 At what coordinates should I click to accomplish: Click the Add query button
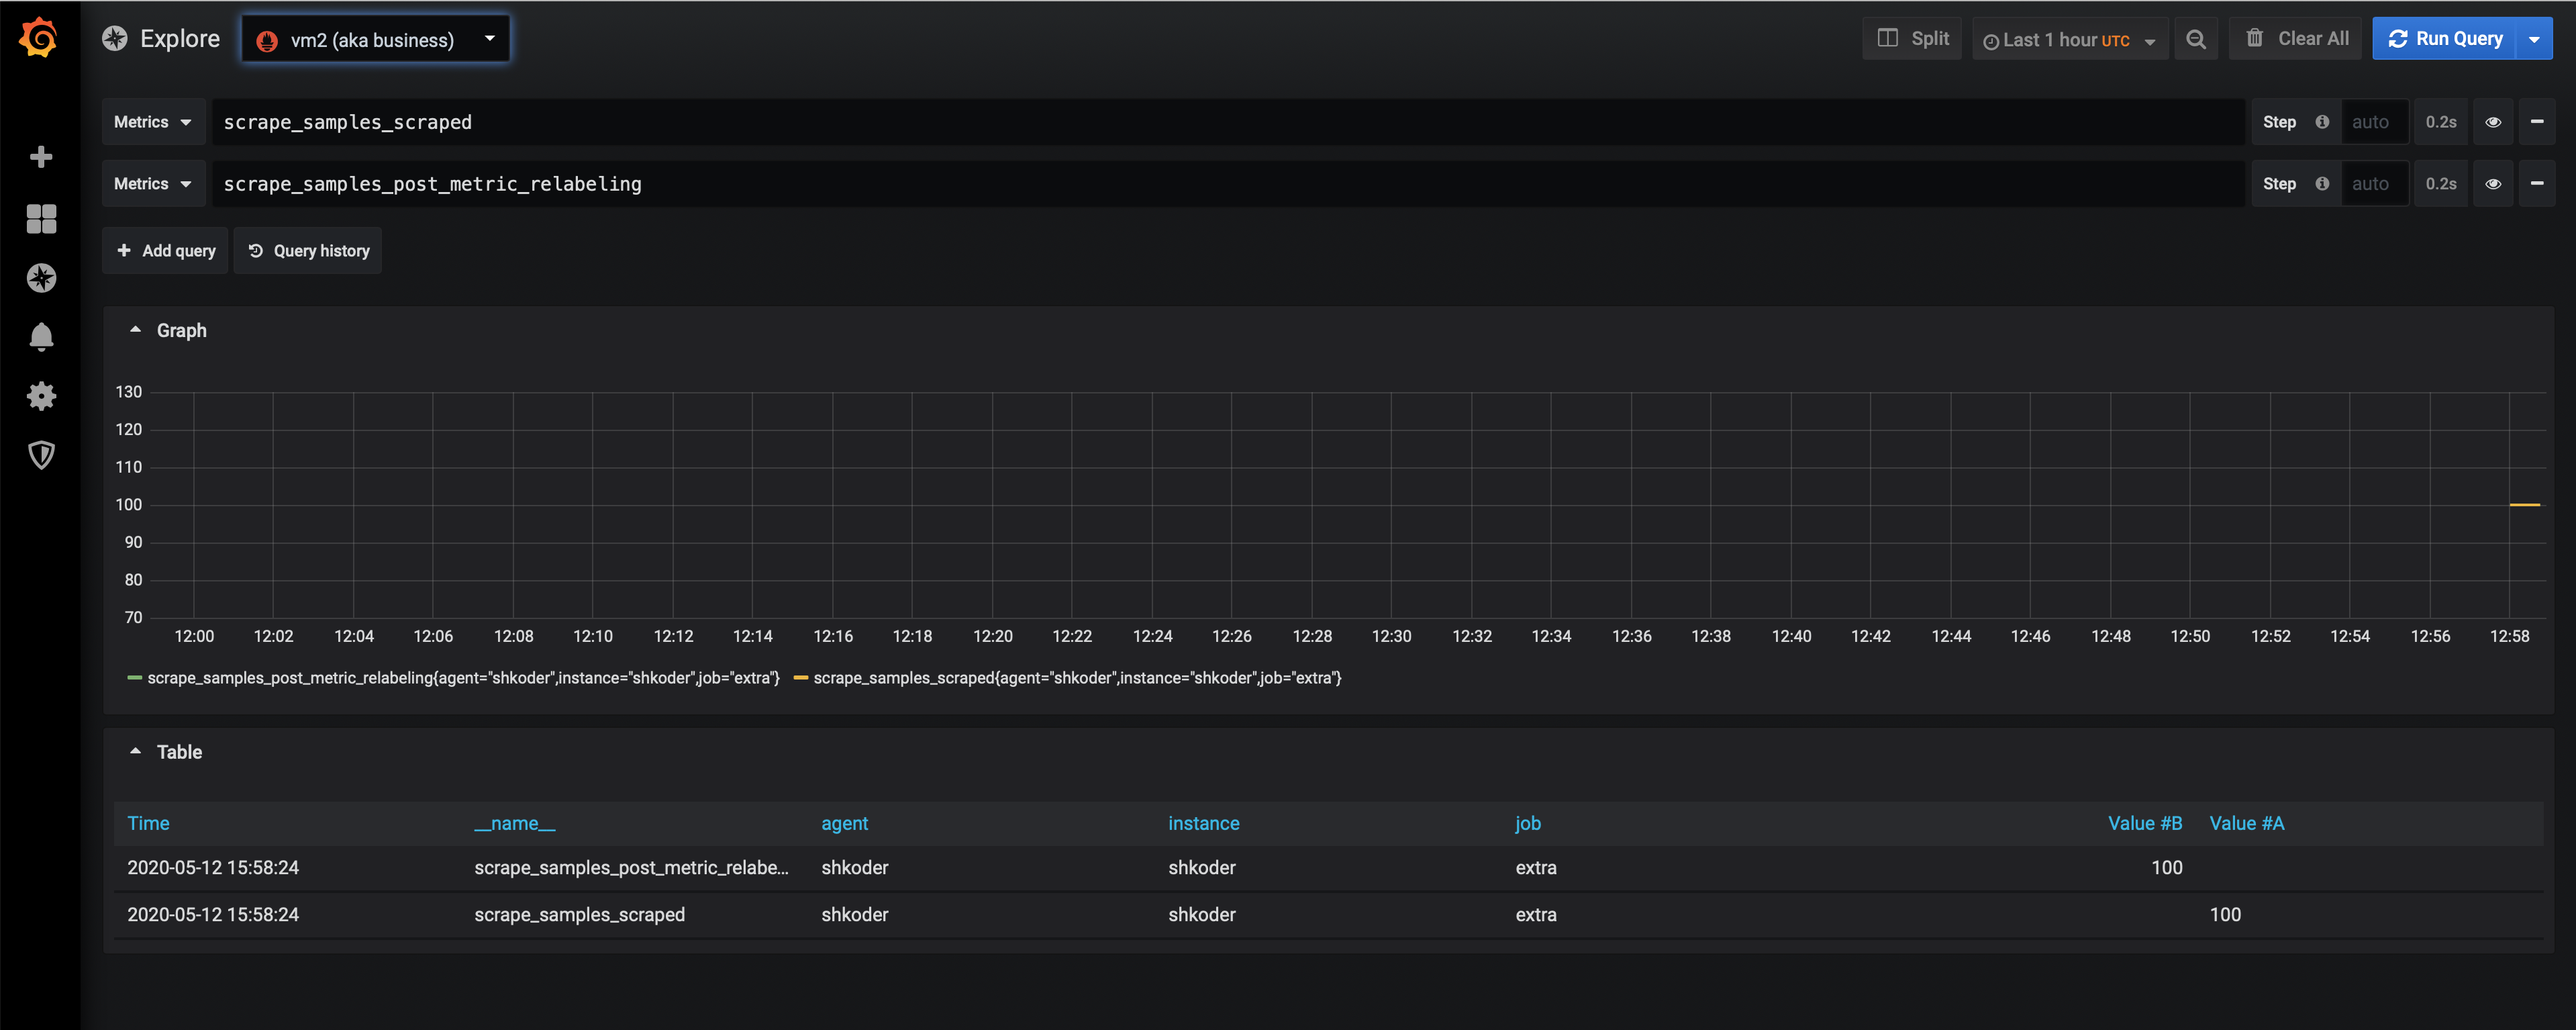pos(165,251)
